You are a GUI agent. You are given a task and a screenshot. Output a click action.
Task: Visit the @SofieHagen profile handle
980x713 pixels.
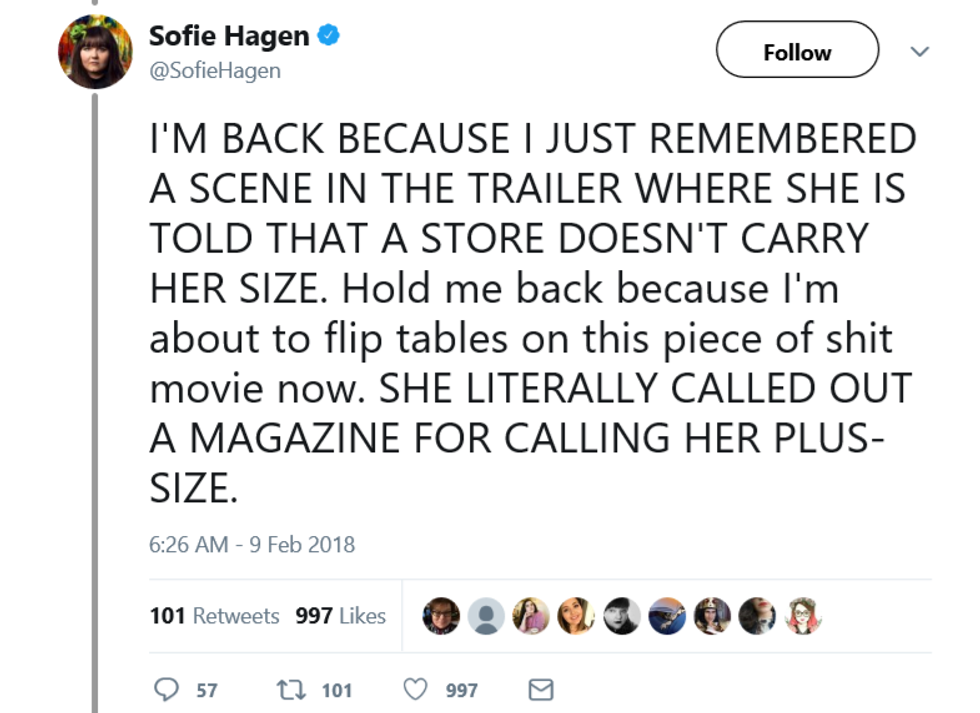[216, 70]
